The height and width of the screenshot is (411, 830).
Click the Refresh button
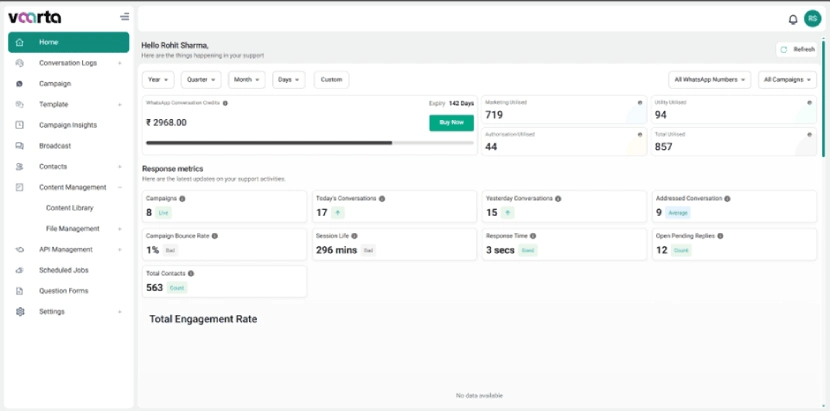coord(797,49)
